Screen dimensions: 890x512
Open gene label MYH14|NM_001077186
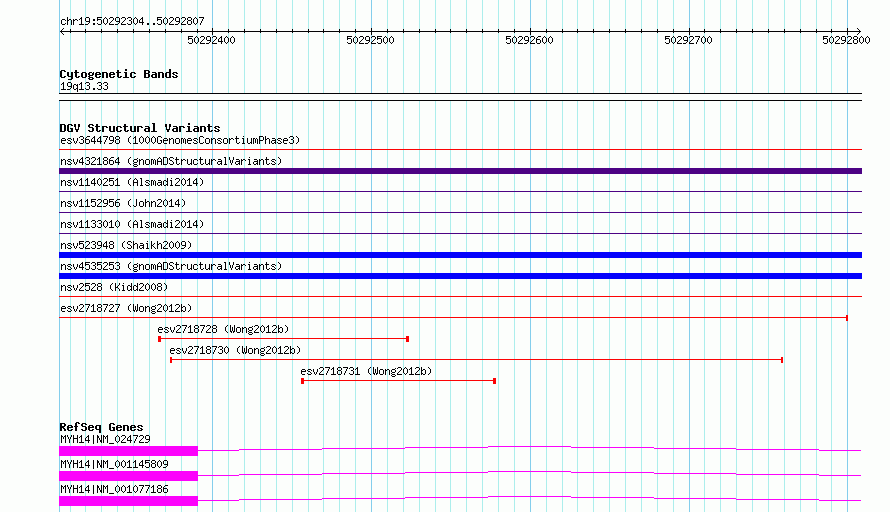click(114, 489)
